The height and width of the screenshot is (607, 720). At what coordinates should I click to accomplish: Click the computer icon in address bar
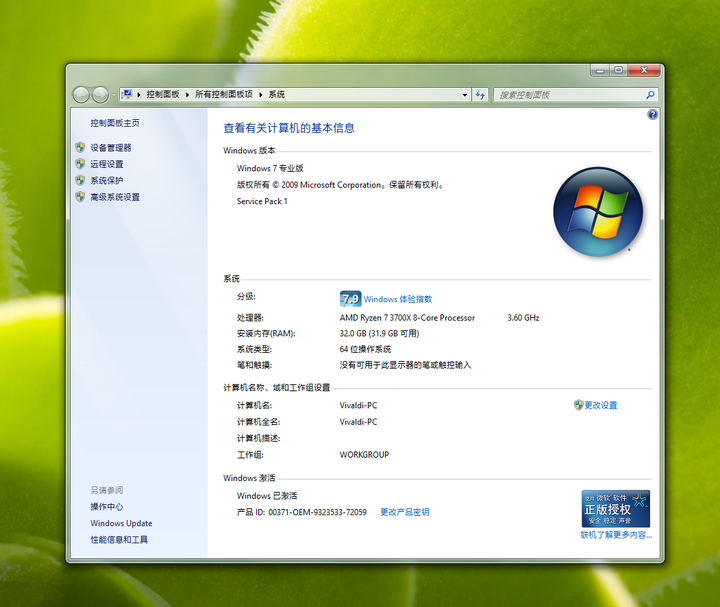tap(127, 94)
